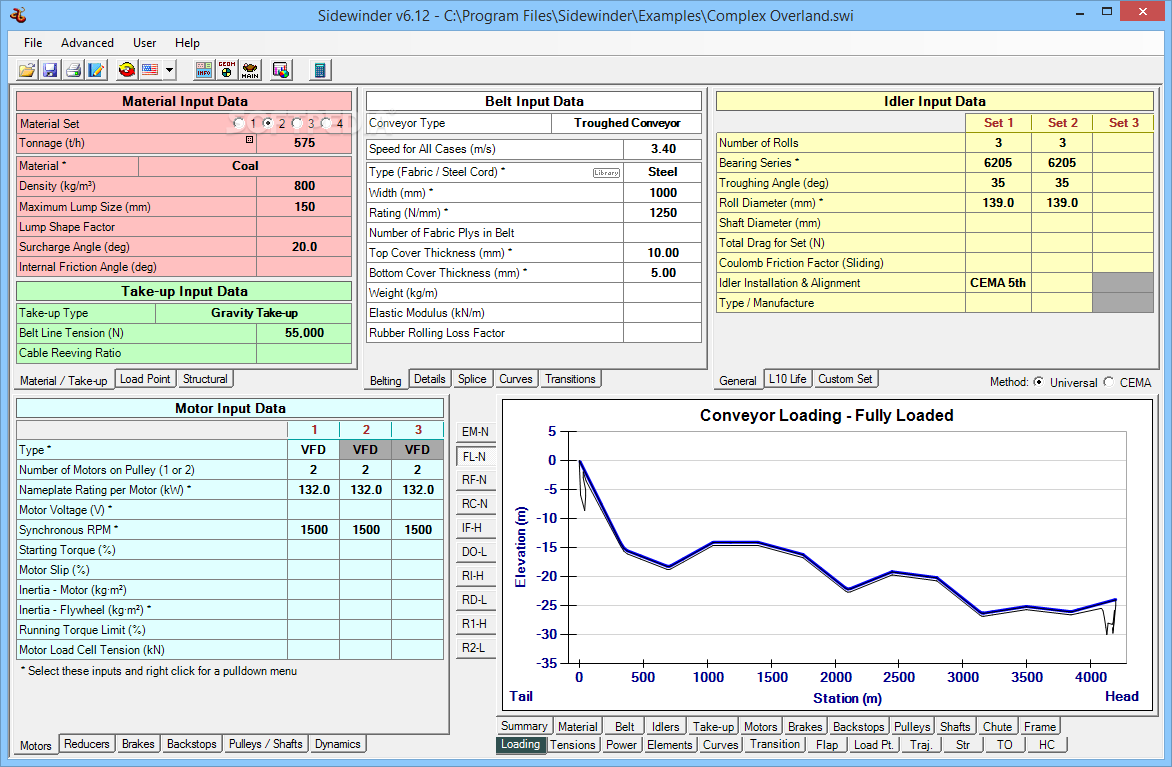Screen dimensions: 1172x767
Task: Click the belt Width value 1000
Action: [663, 192]
